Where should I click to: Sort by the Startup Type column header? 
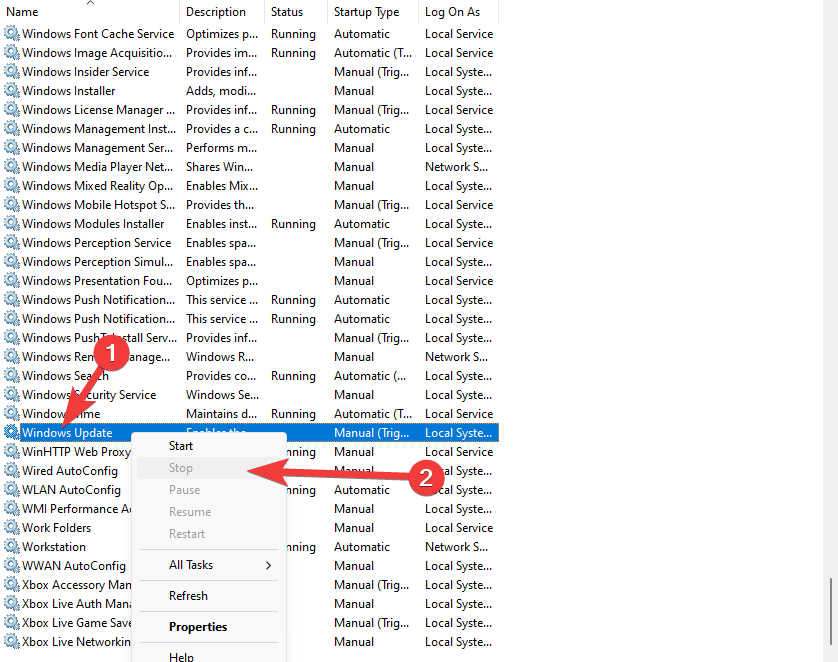click(x=366, y=12)
